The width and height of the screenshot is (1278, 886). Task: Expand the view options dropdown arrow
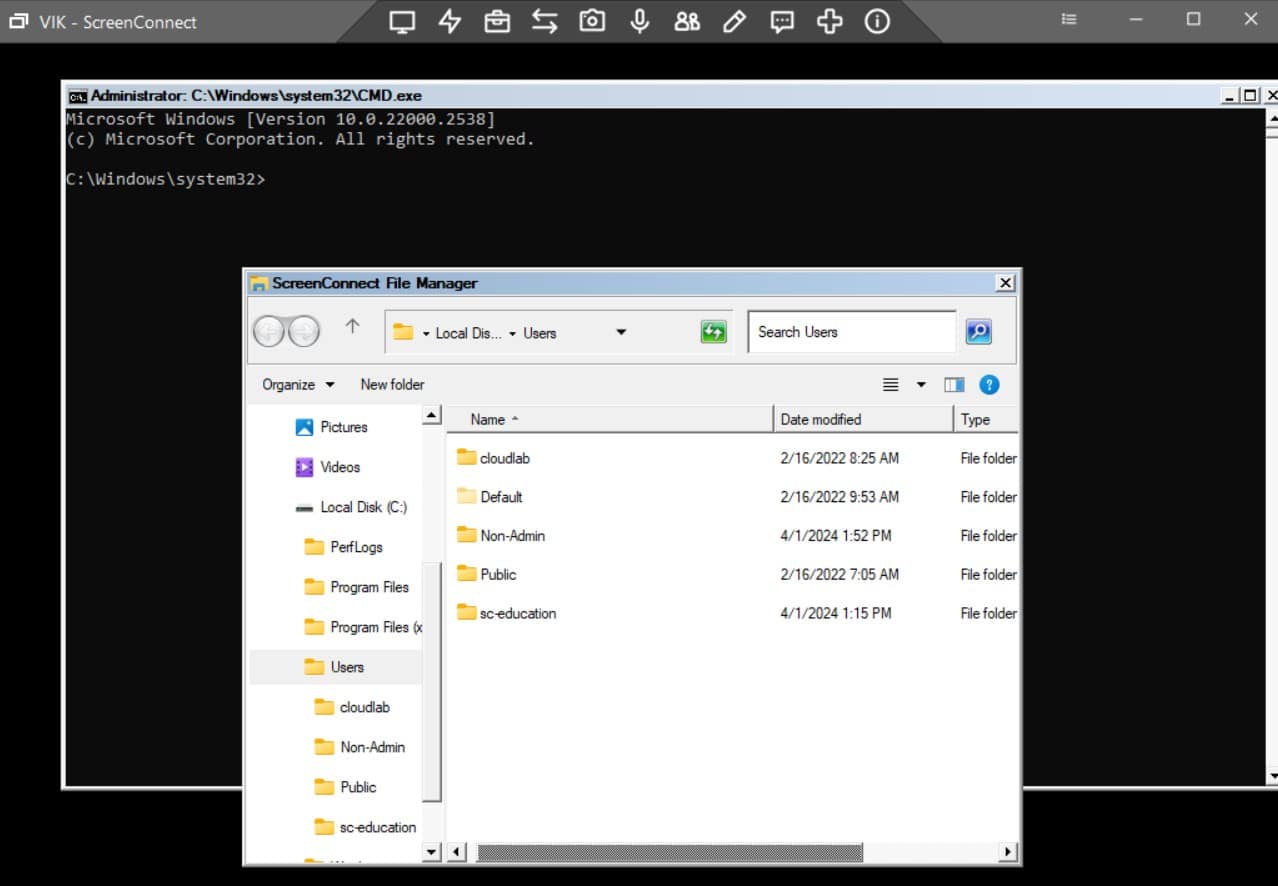[x=920, y=384]
